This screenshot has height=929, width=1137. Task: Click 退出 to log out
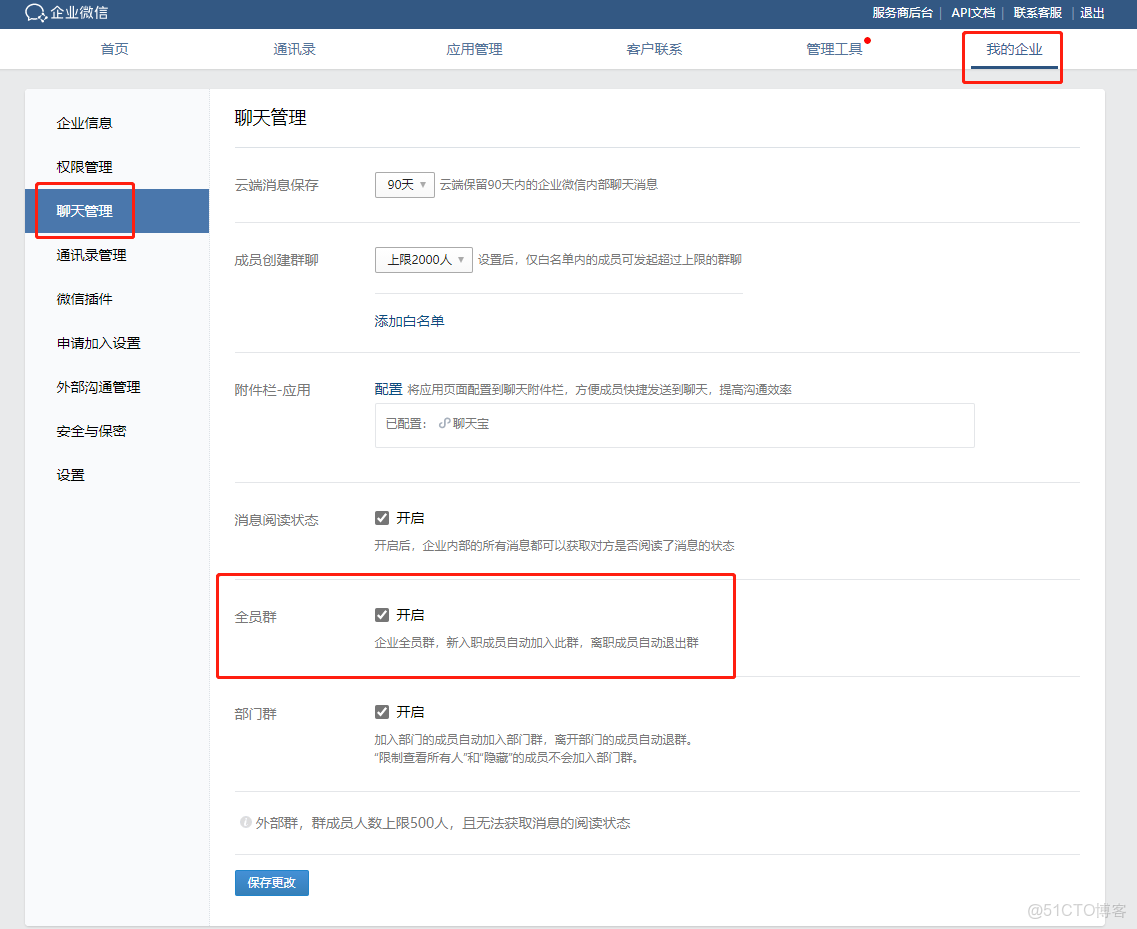coord(1091,13)
